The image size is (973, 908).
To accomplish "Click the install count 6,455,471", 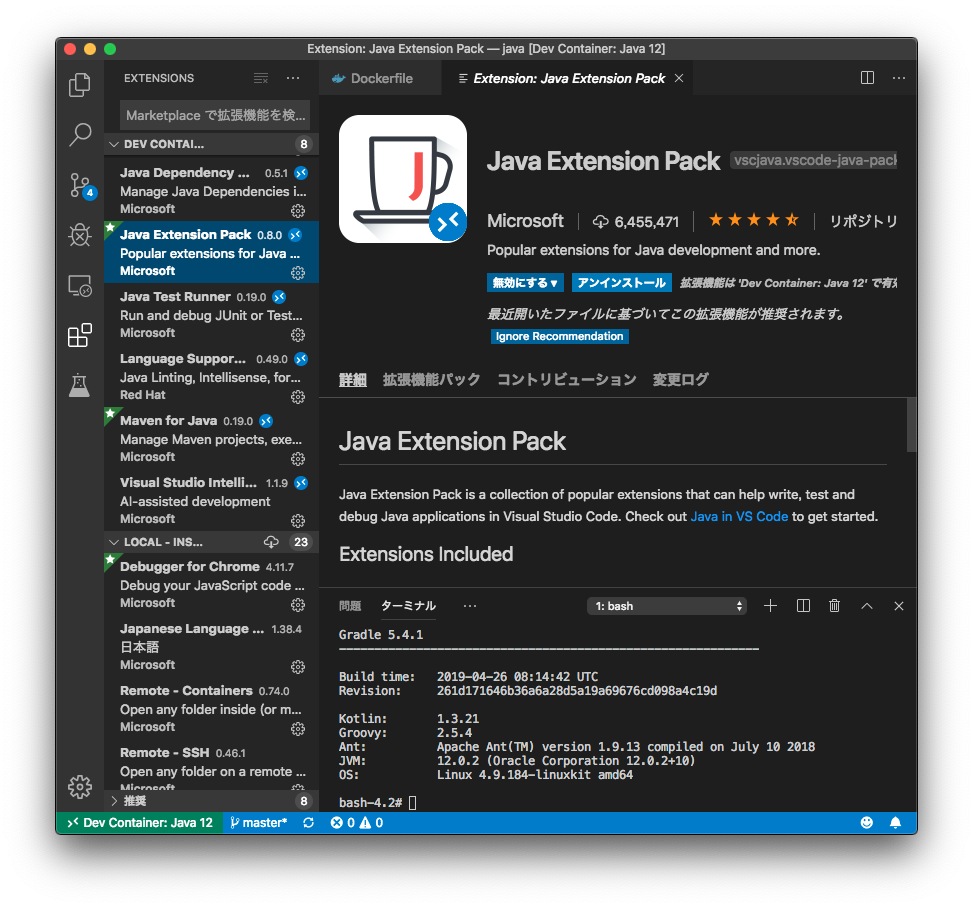I will [636, 222].
